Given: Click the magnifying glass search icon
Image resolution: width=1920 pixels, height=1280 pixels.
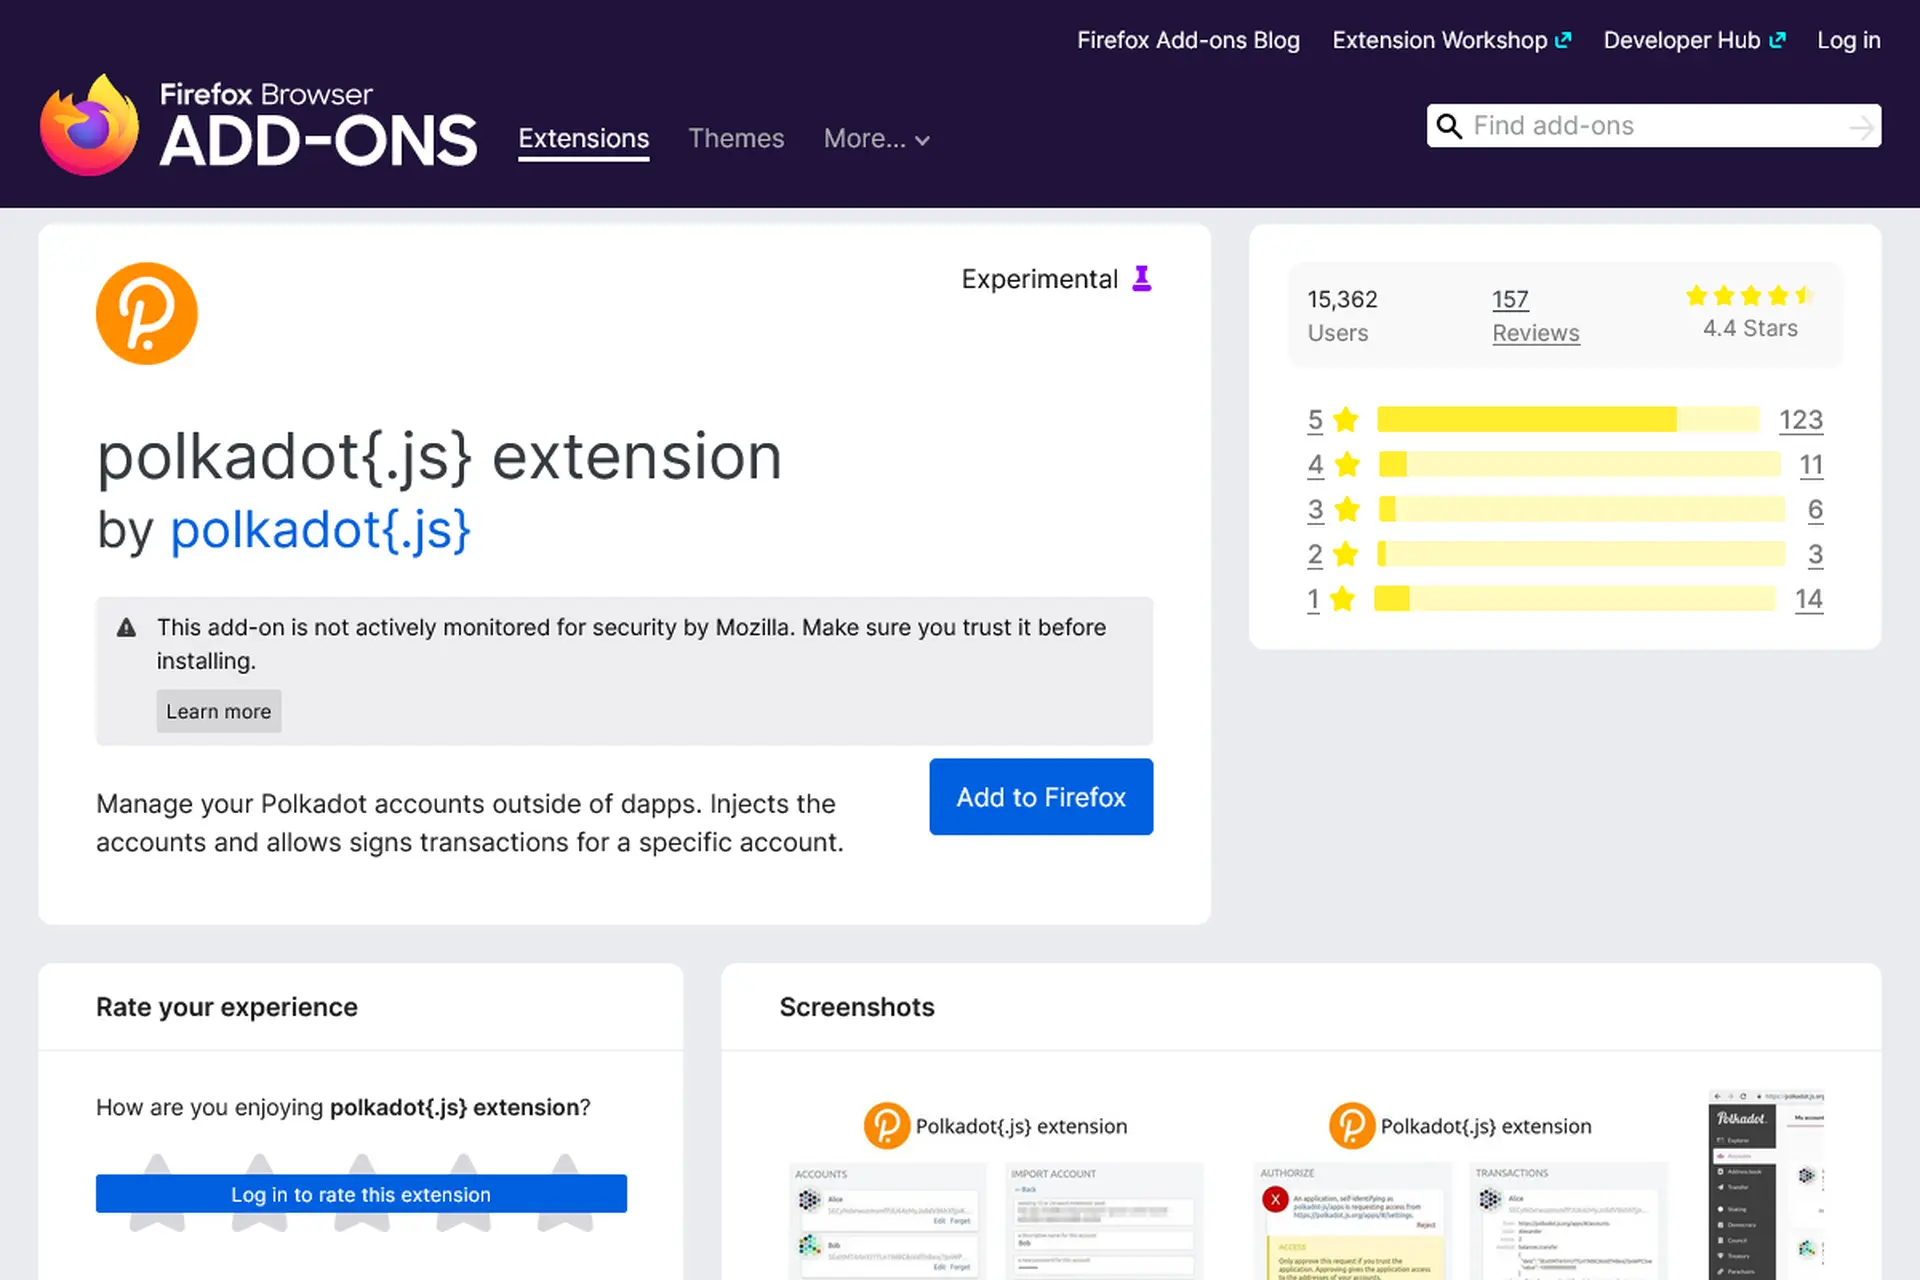Looking at the screenshot, I should 1449,126.
